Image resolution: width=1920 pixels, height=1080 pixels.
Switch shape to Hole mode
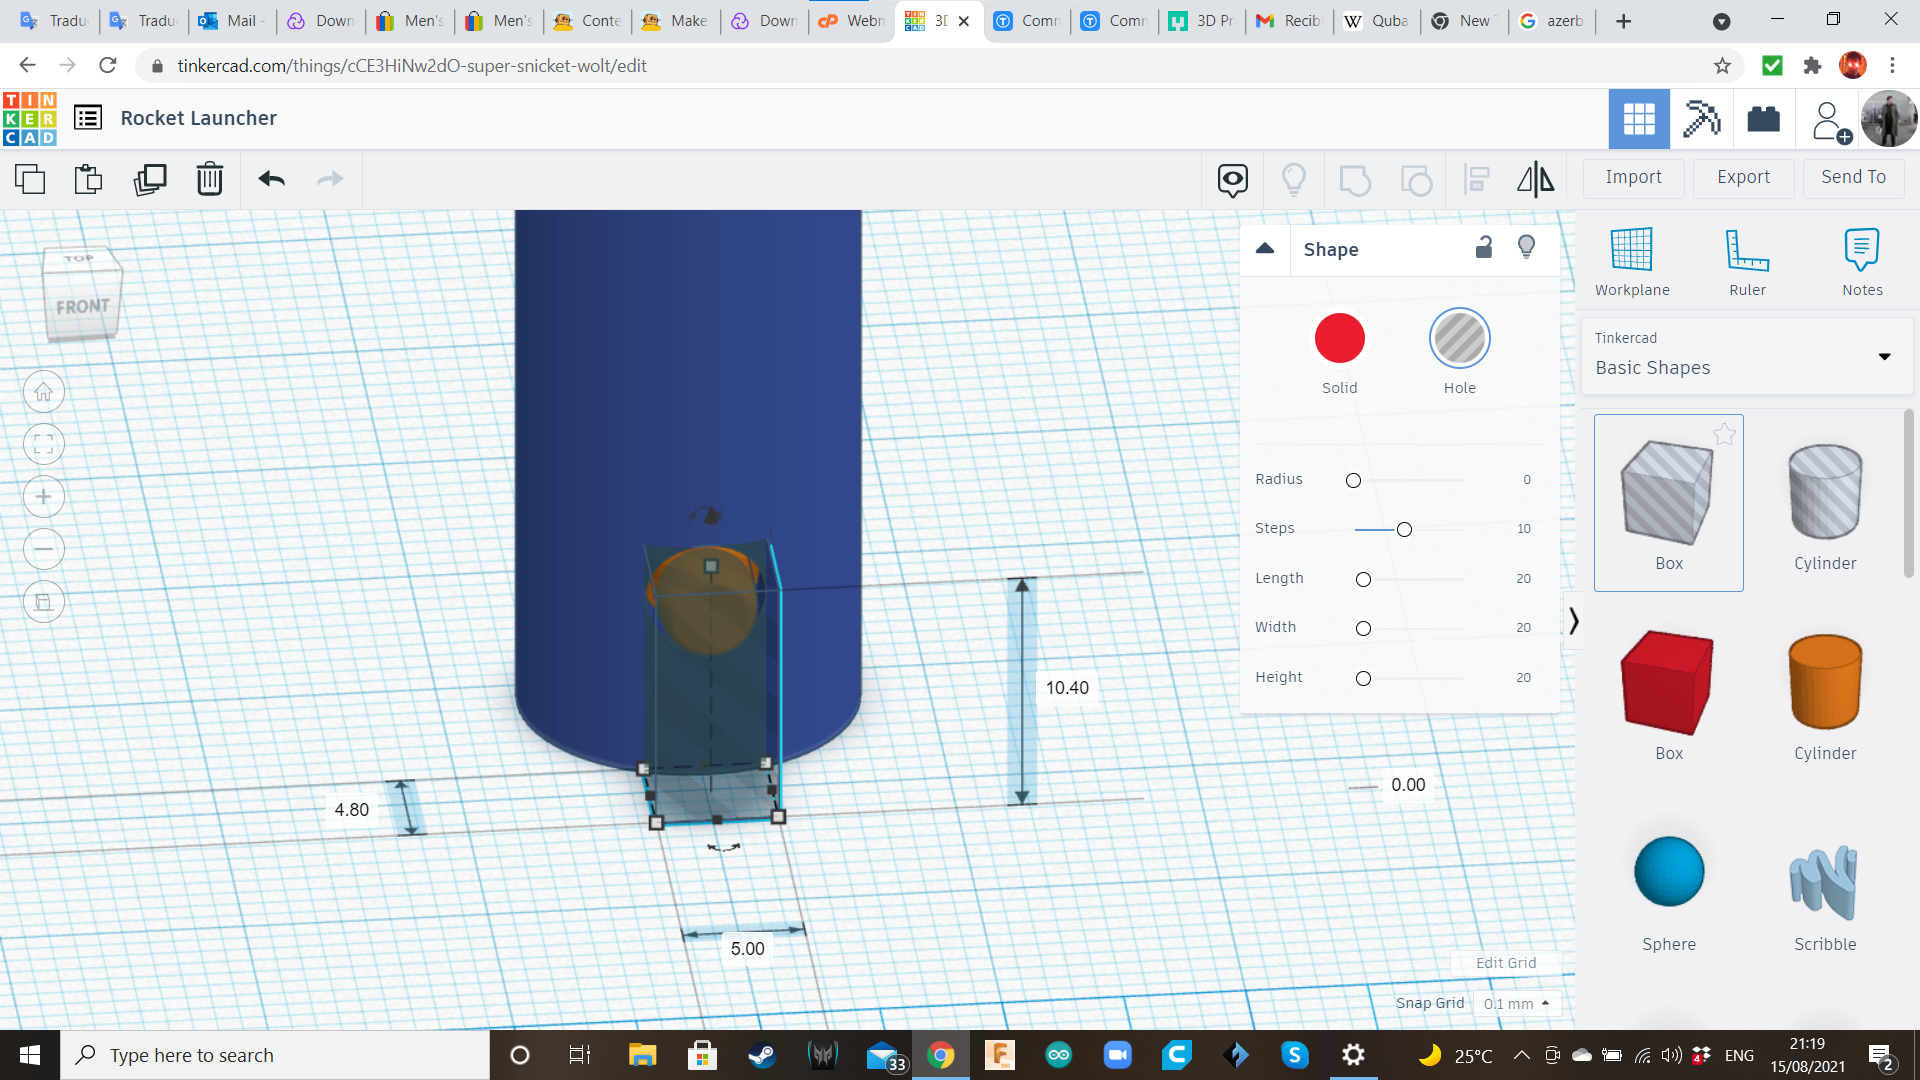pyautogui.click(x=1460, y=338)
